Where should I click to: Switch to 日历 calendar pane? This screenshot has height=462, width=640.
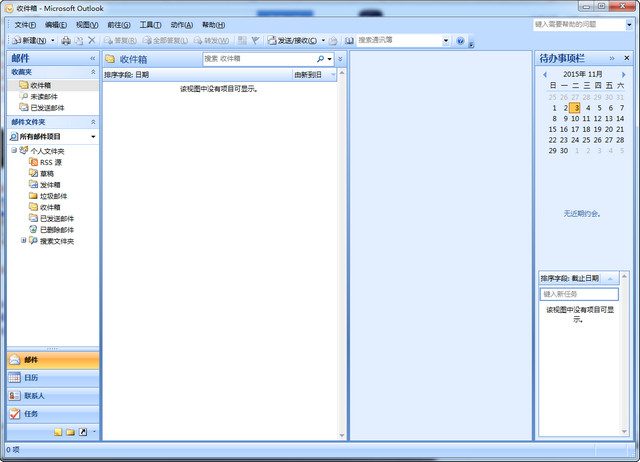click(53, 378)
